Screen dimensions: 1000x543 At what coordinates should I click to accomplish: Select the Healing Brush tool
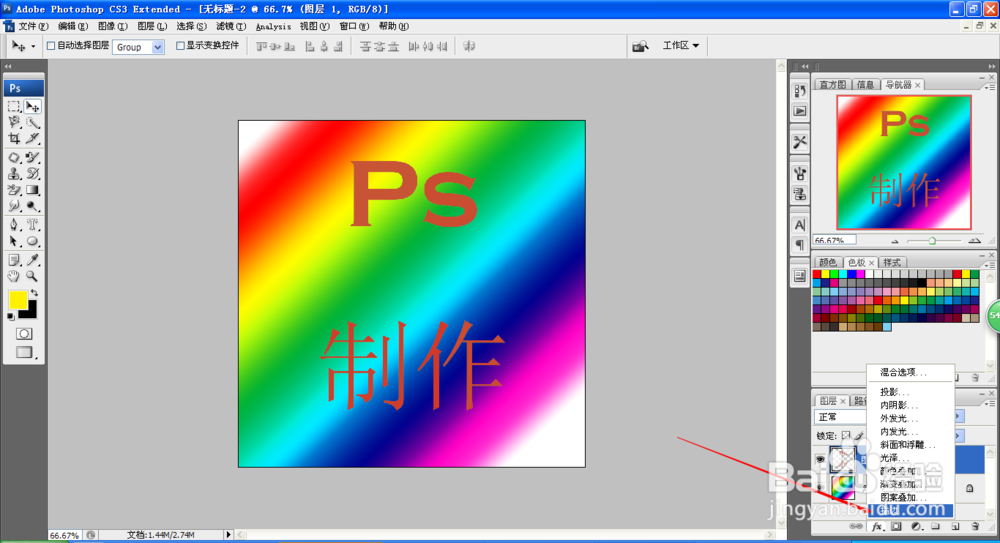[x=14, y=157]
